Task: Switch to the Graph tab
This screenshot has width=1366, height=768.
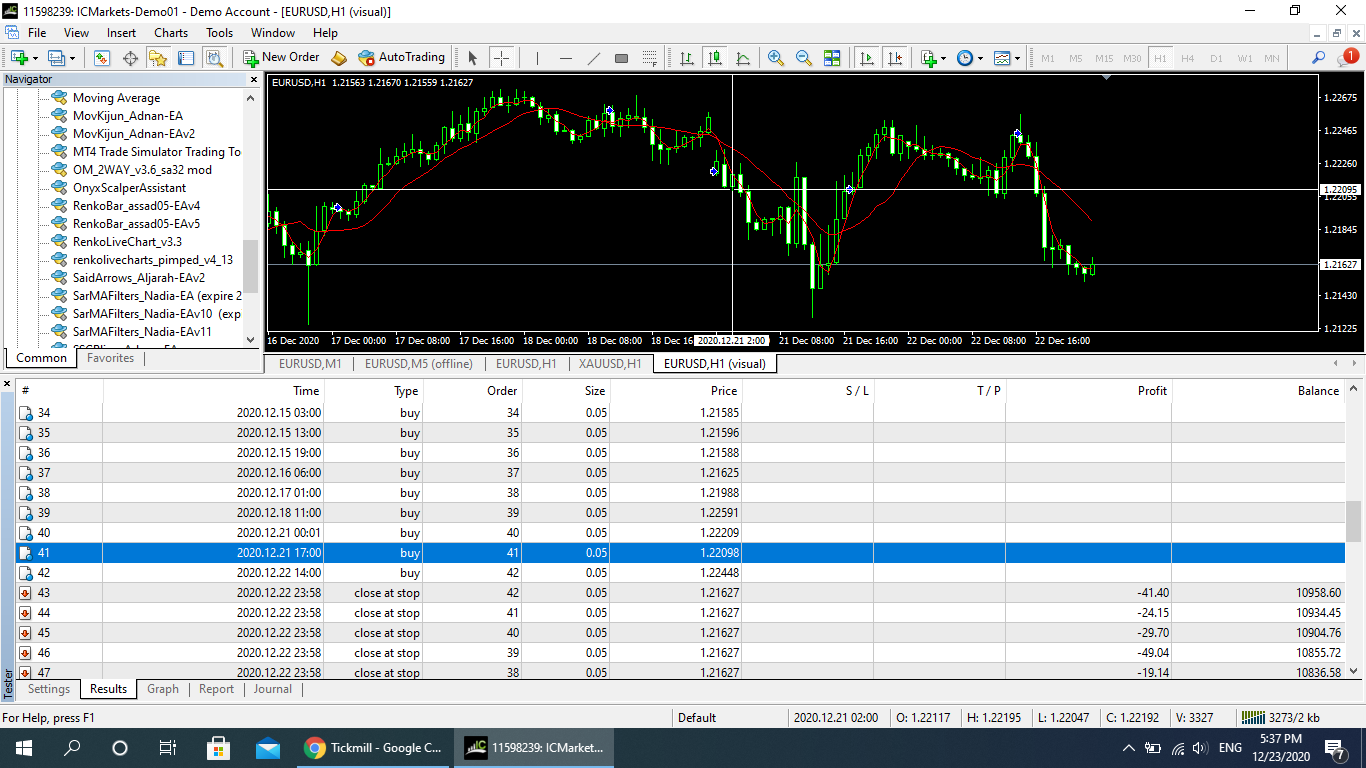Action: (x=163, y=689)
